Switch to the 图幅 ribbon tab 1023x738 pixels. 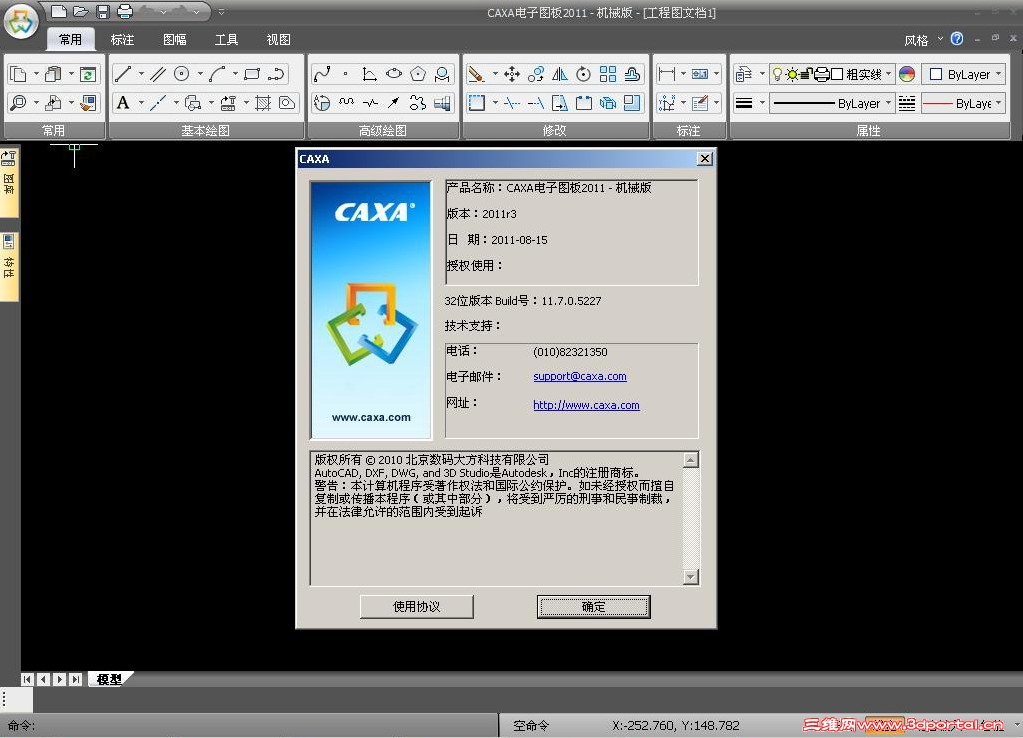[174, 40]
